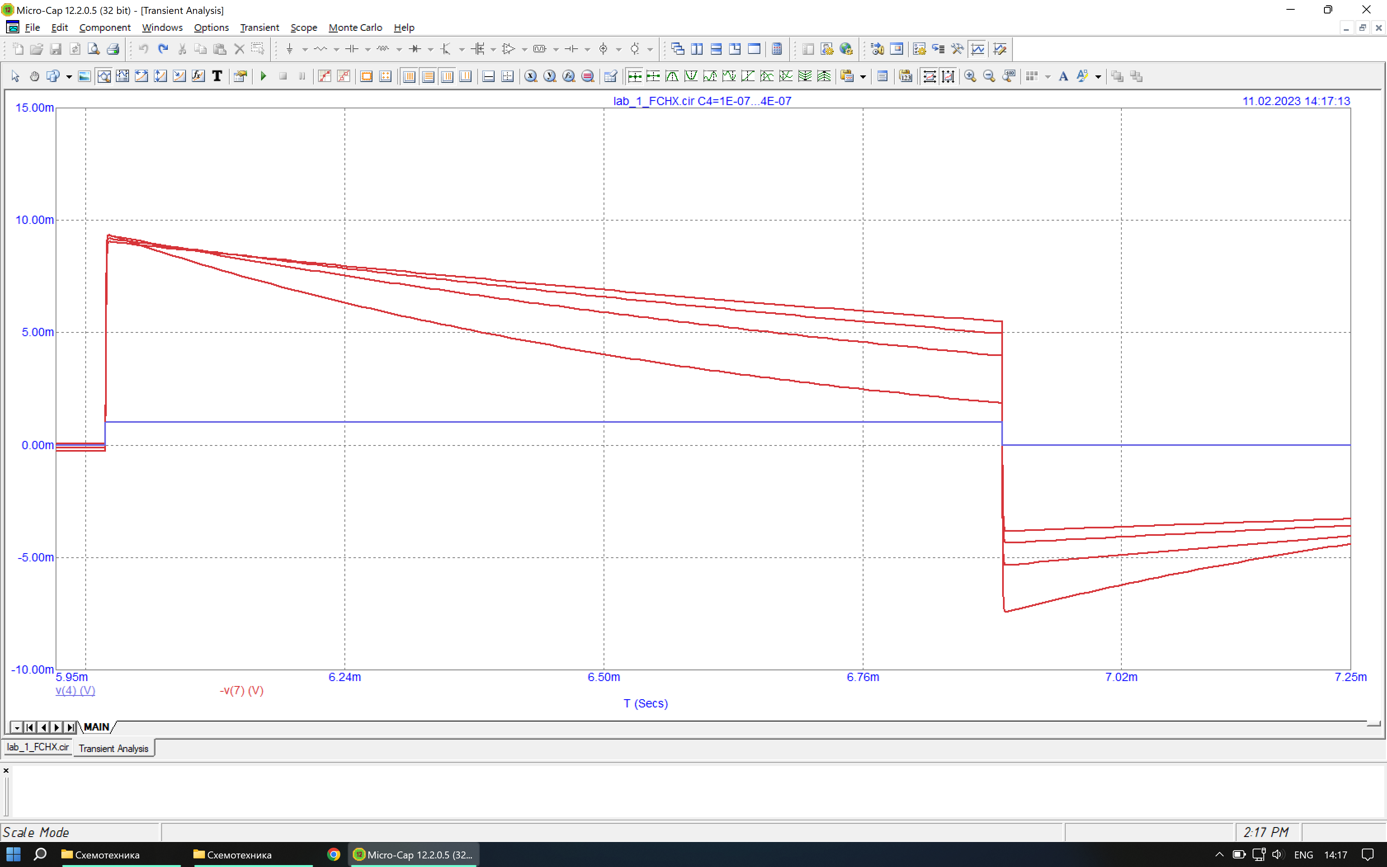Toggle the red Data Points button
The width and height of the screenshot is (1387, 867).
325,76
